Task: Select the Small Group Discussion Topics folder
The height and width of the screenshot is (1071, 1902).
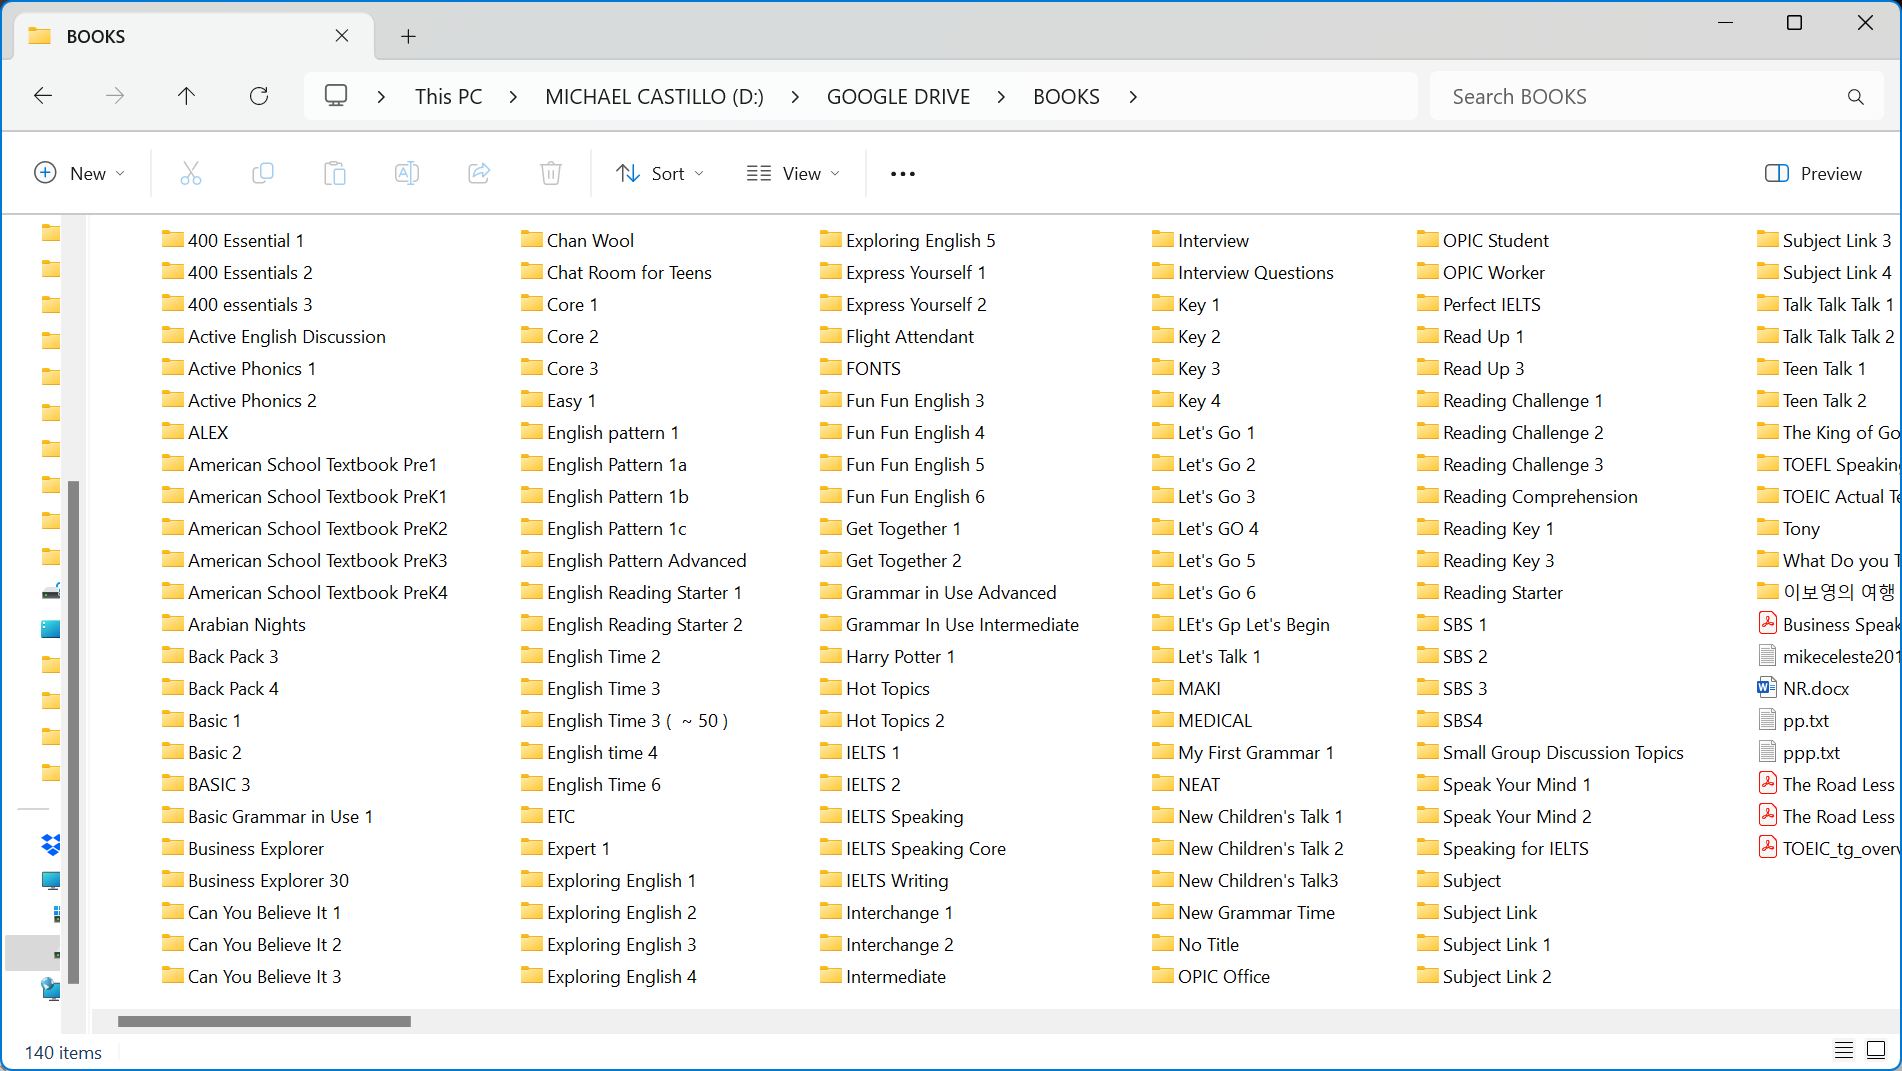Action: (1550, 752)
